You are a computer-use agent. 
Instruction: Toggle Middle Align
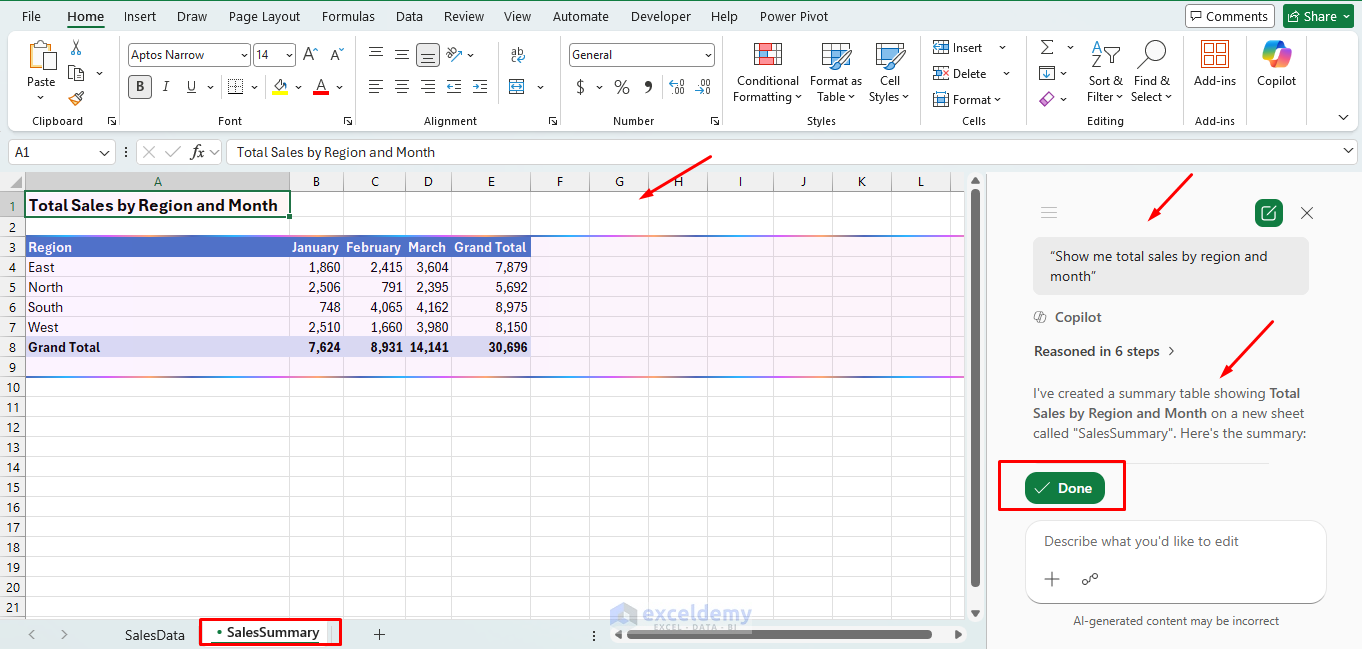(402, 55)
